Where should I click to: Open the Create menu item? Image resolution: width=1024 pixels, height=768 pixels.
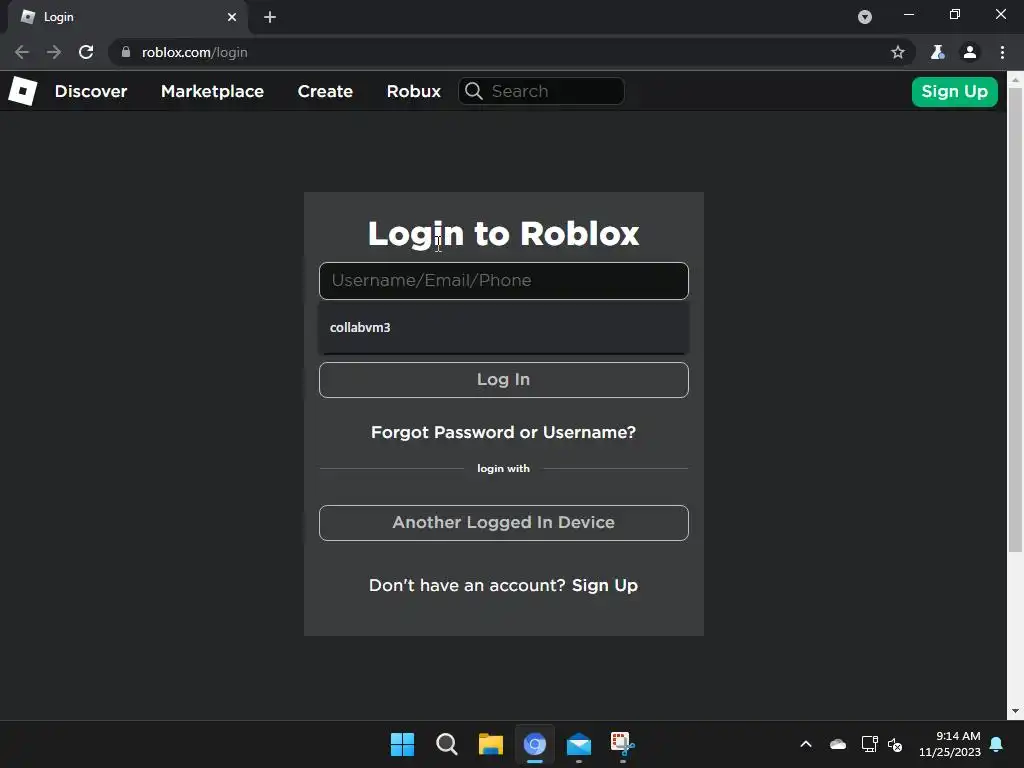(325, 91)
